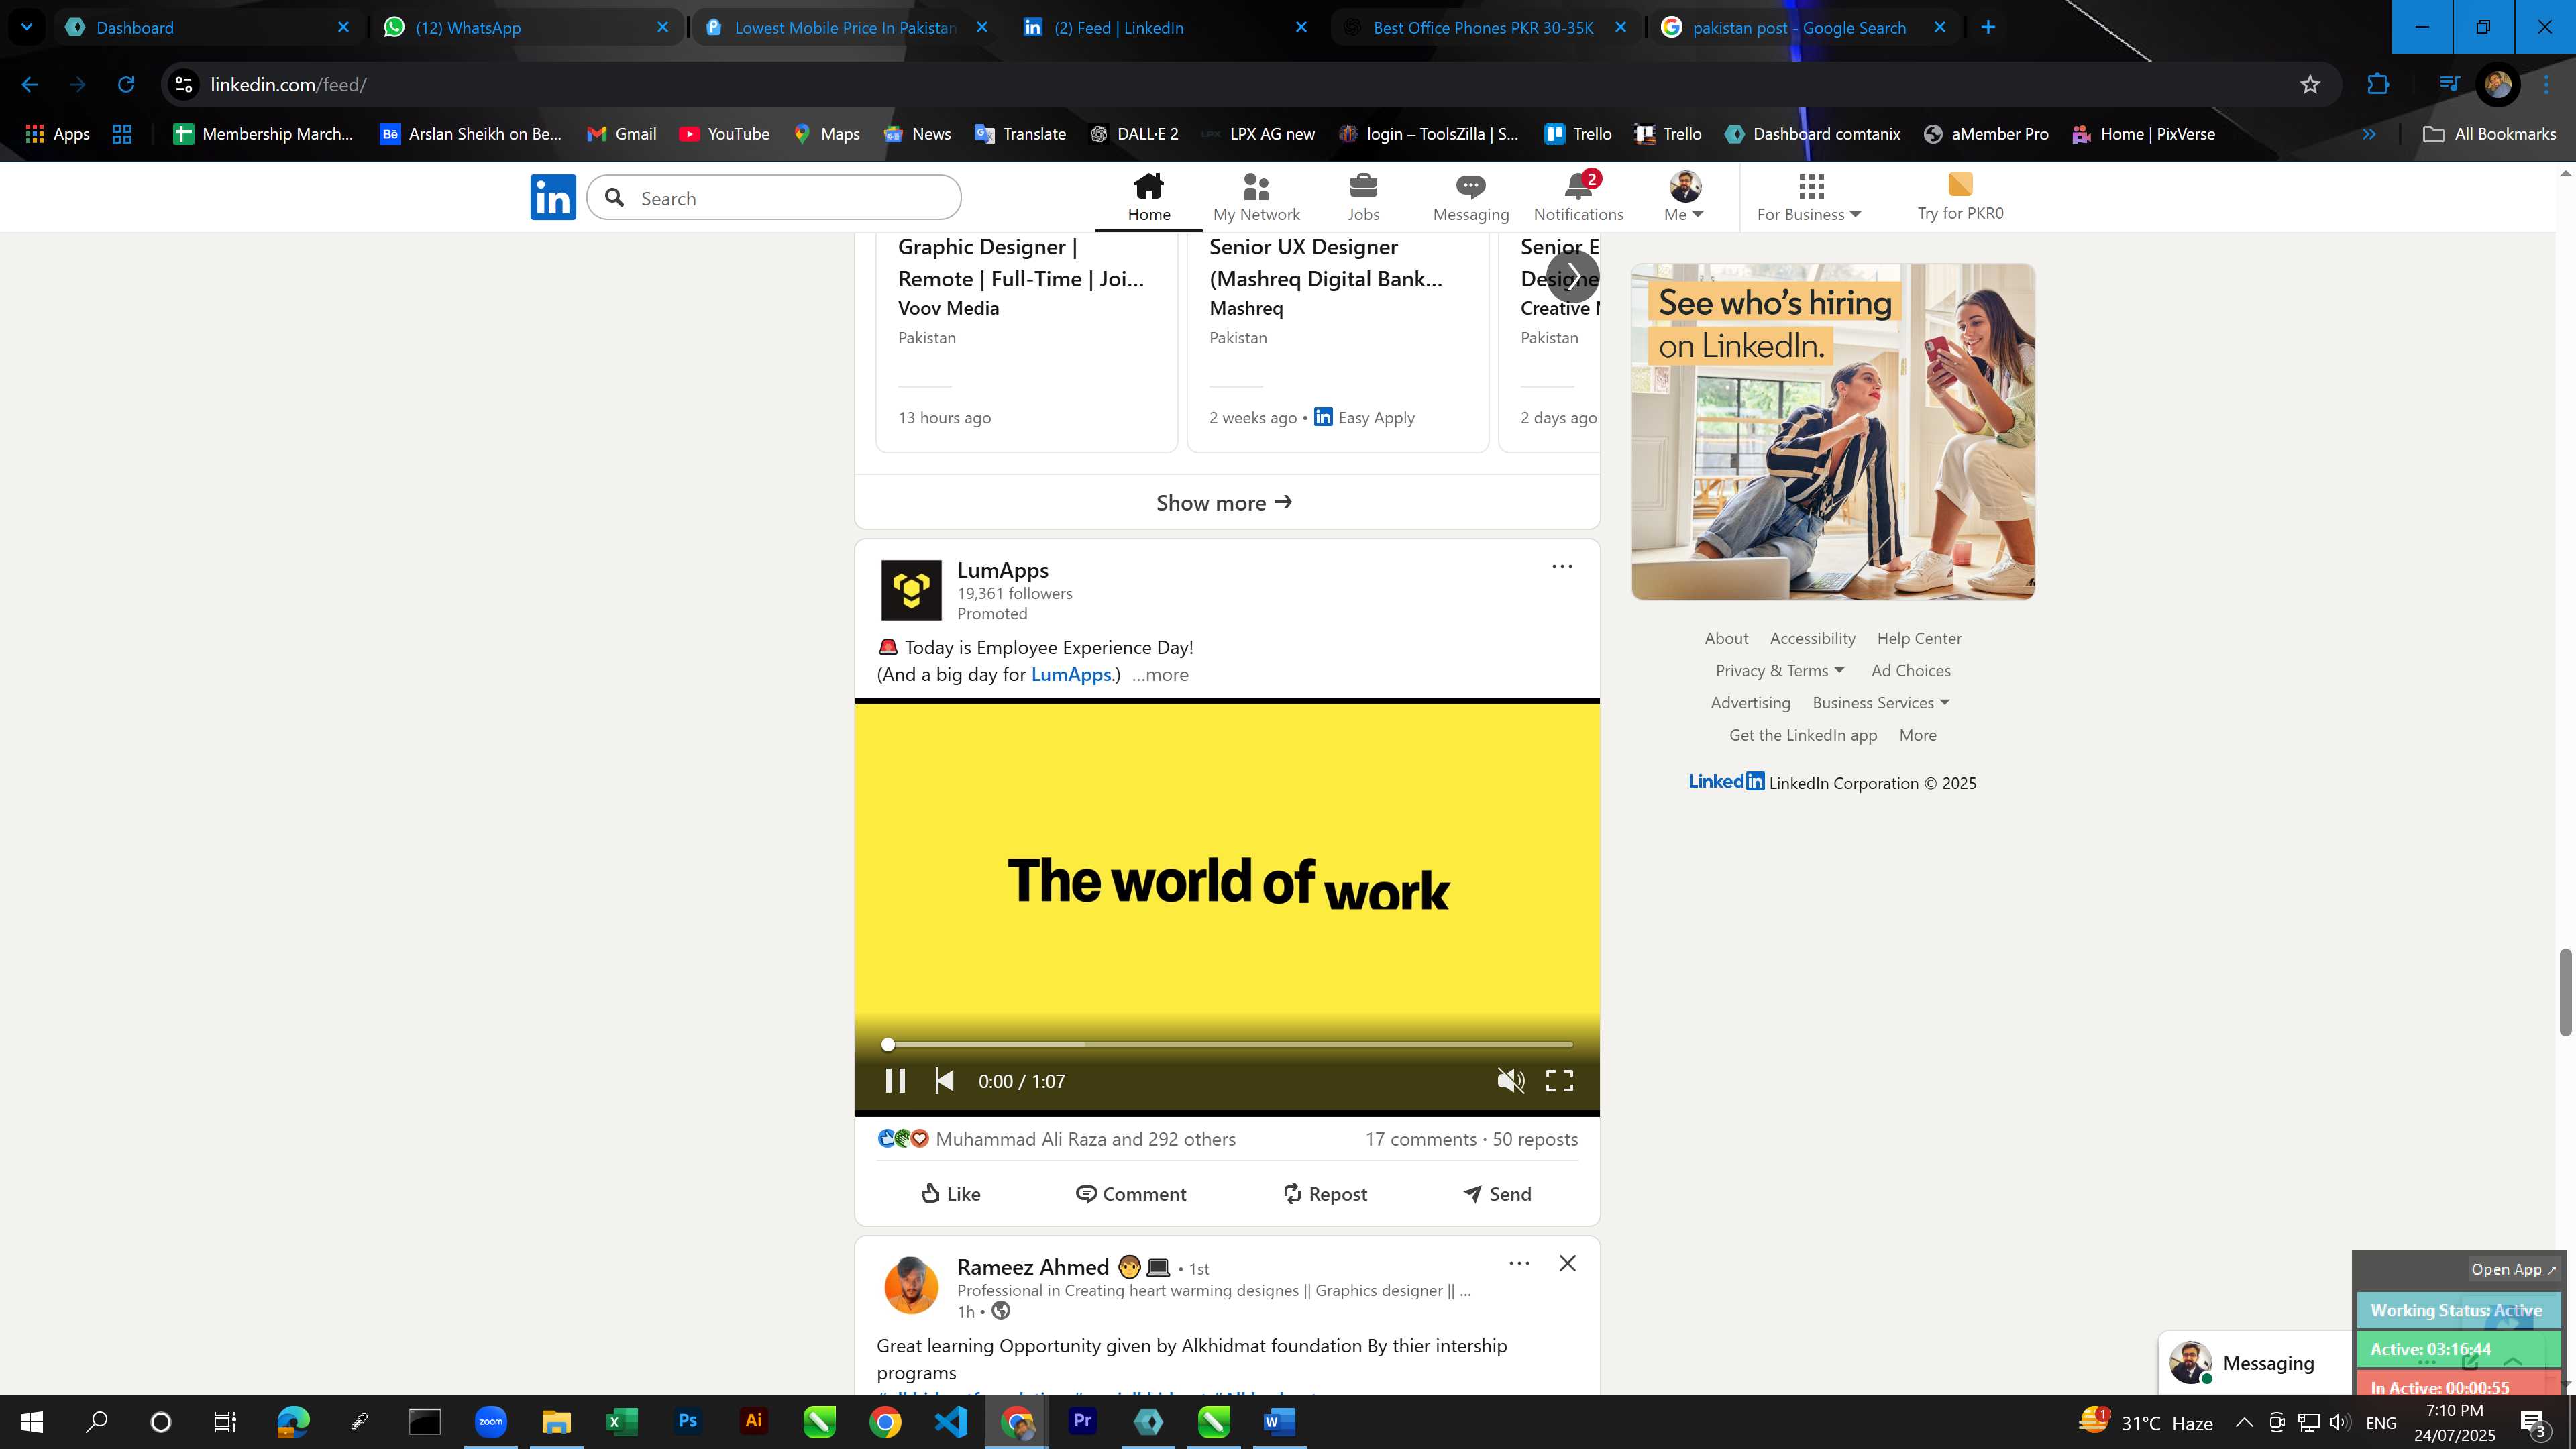The width and height of the screenshot is (2576, 1449).
Task: Open Excel from taskbar
Action: pos(621,1421)
